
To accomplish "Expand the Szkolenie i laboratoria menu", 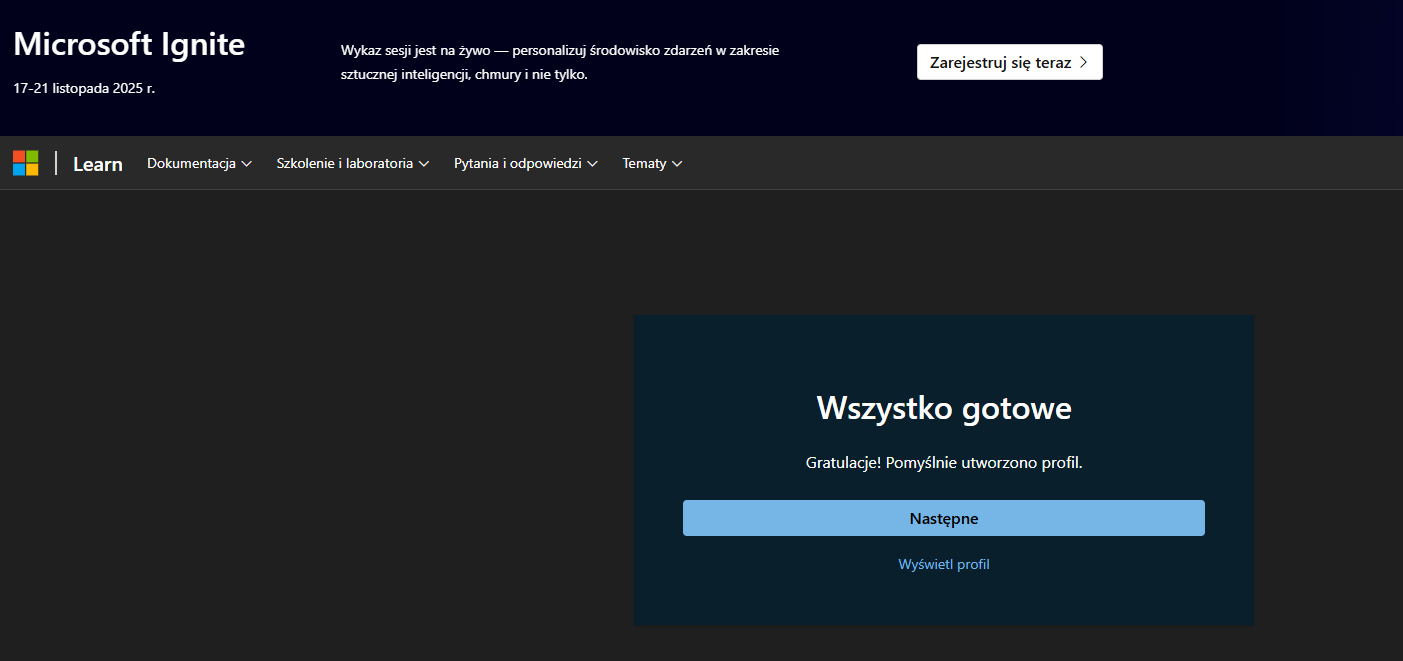I will pos(353,163).
